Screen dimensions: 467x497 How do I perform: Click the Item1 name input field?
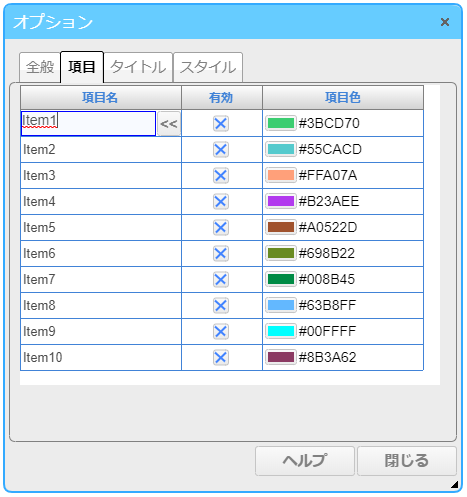[x=88, y=124]
